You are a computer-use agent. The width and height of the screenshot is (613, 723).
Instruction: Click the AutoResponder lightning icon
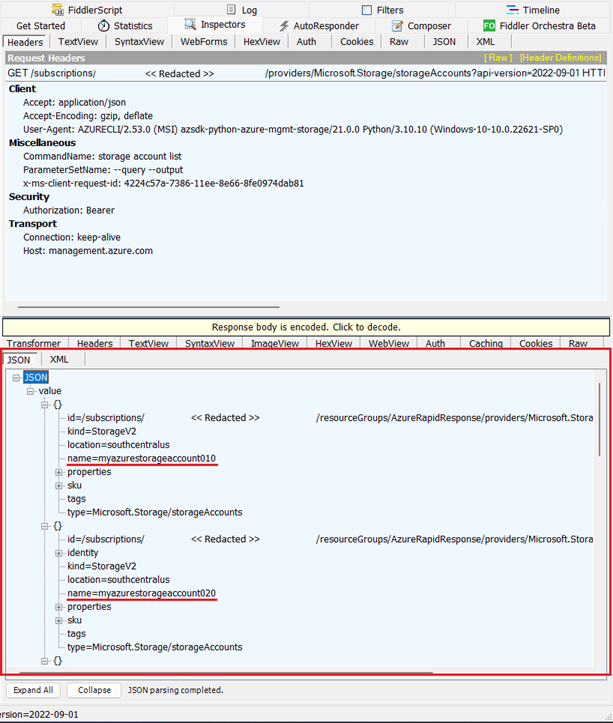click(284, 26)
